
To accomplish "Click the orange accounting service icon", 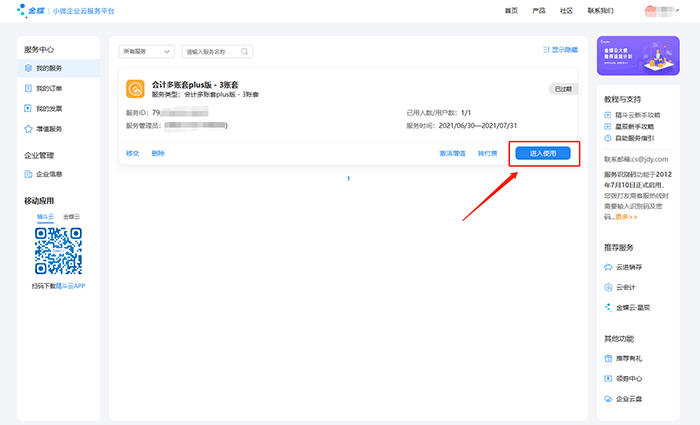I will 135,89.
